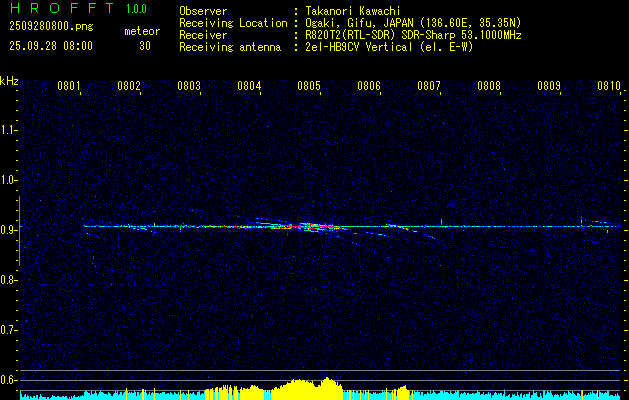Click the Observer field label

203,11
